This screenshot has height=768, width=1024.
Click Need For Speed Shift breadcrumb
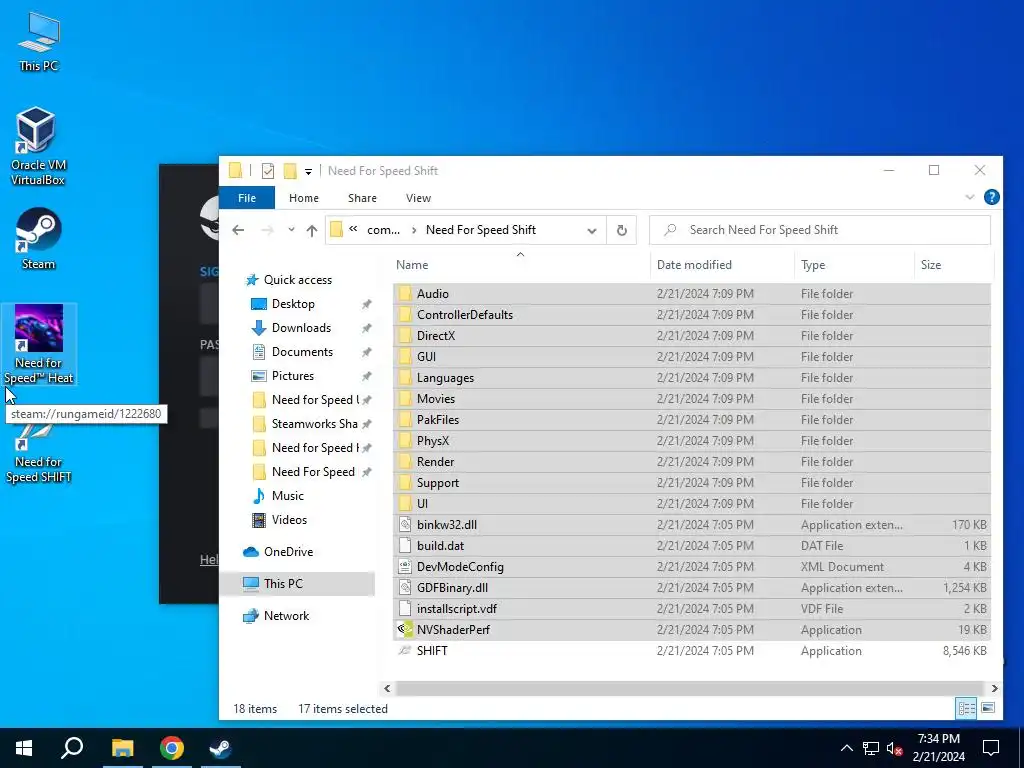[481, 230]
